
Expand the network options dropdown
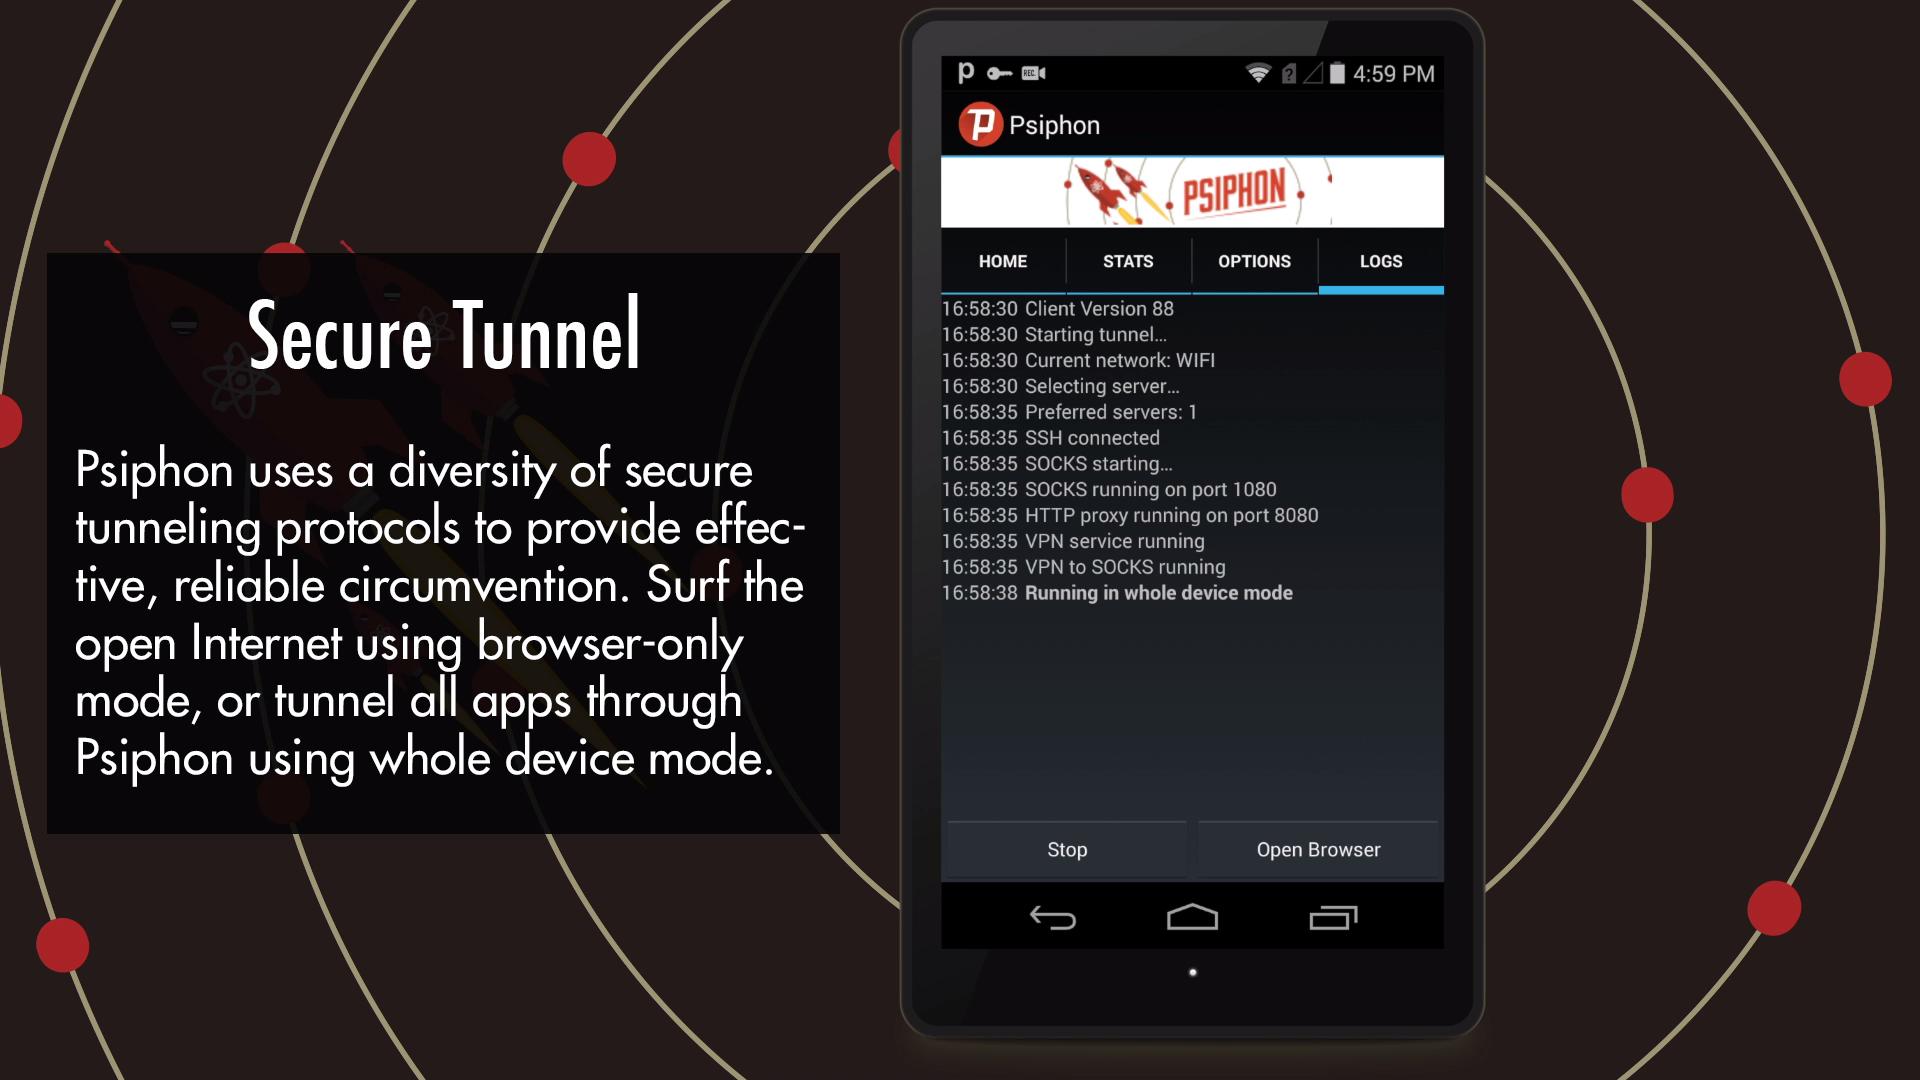1254,261
